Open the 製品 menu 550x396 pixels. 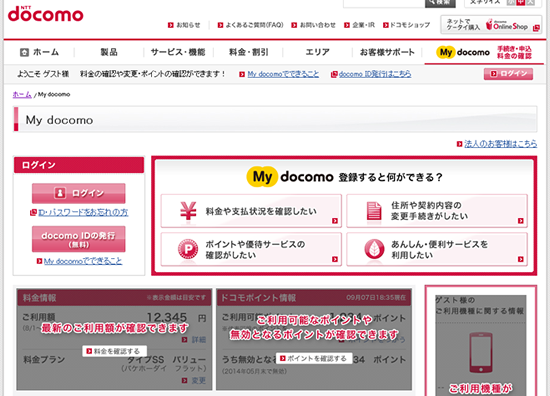click(x=109, y=52)
